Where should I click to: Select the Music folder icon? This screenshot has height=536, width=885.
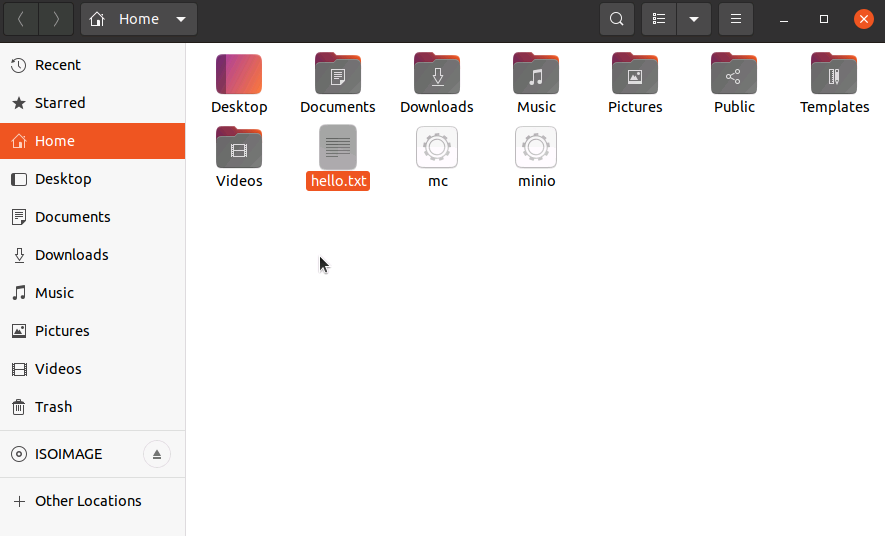[536, 75]
